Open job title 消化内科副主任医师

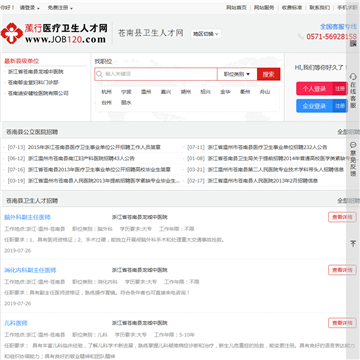30,270
